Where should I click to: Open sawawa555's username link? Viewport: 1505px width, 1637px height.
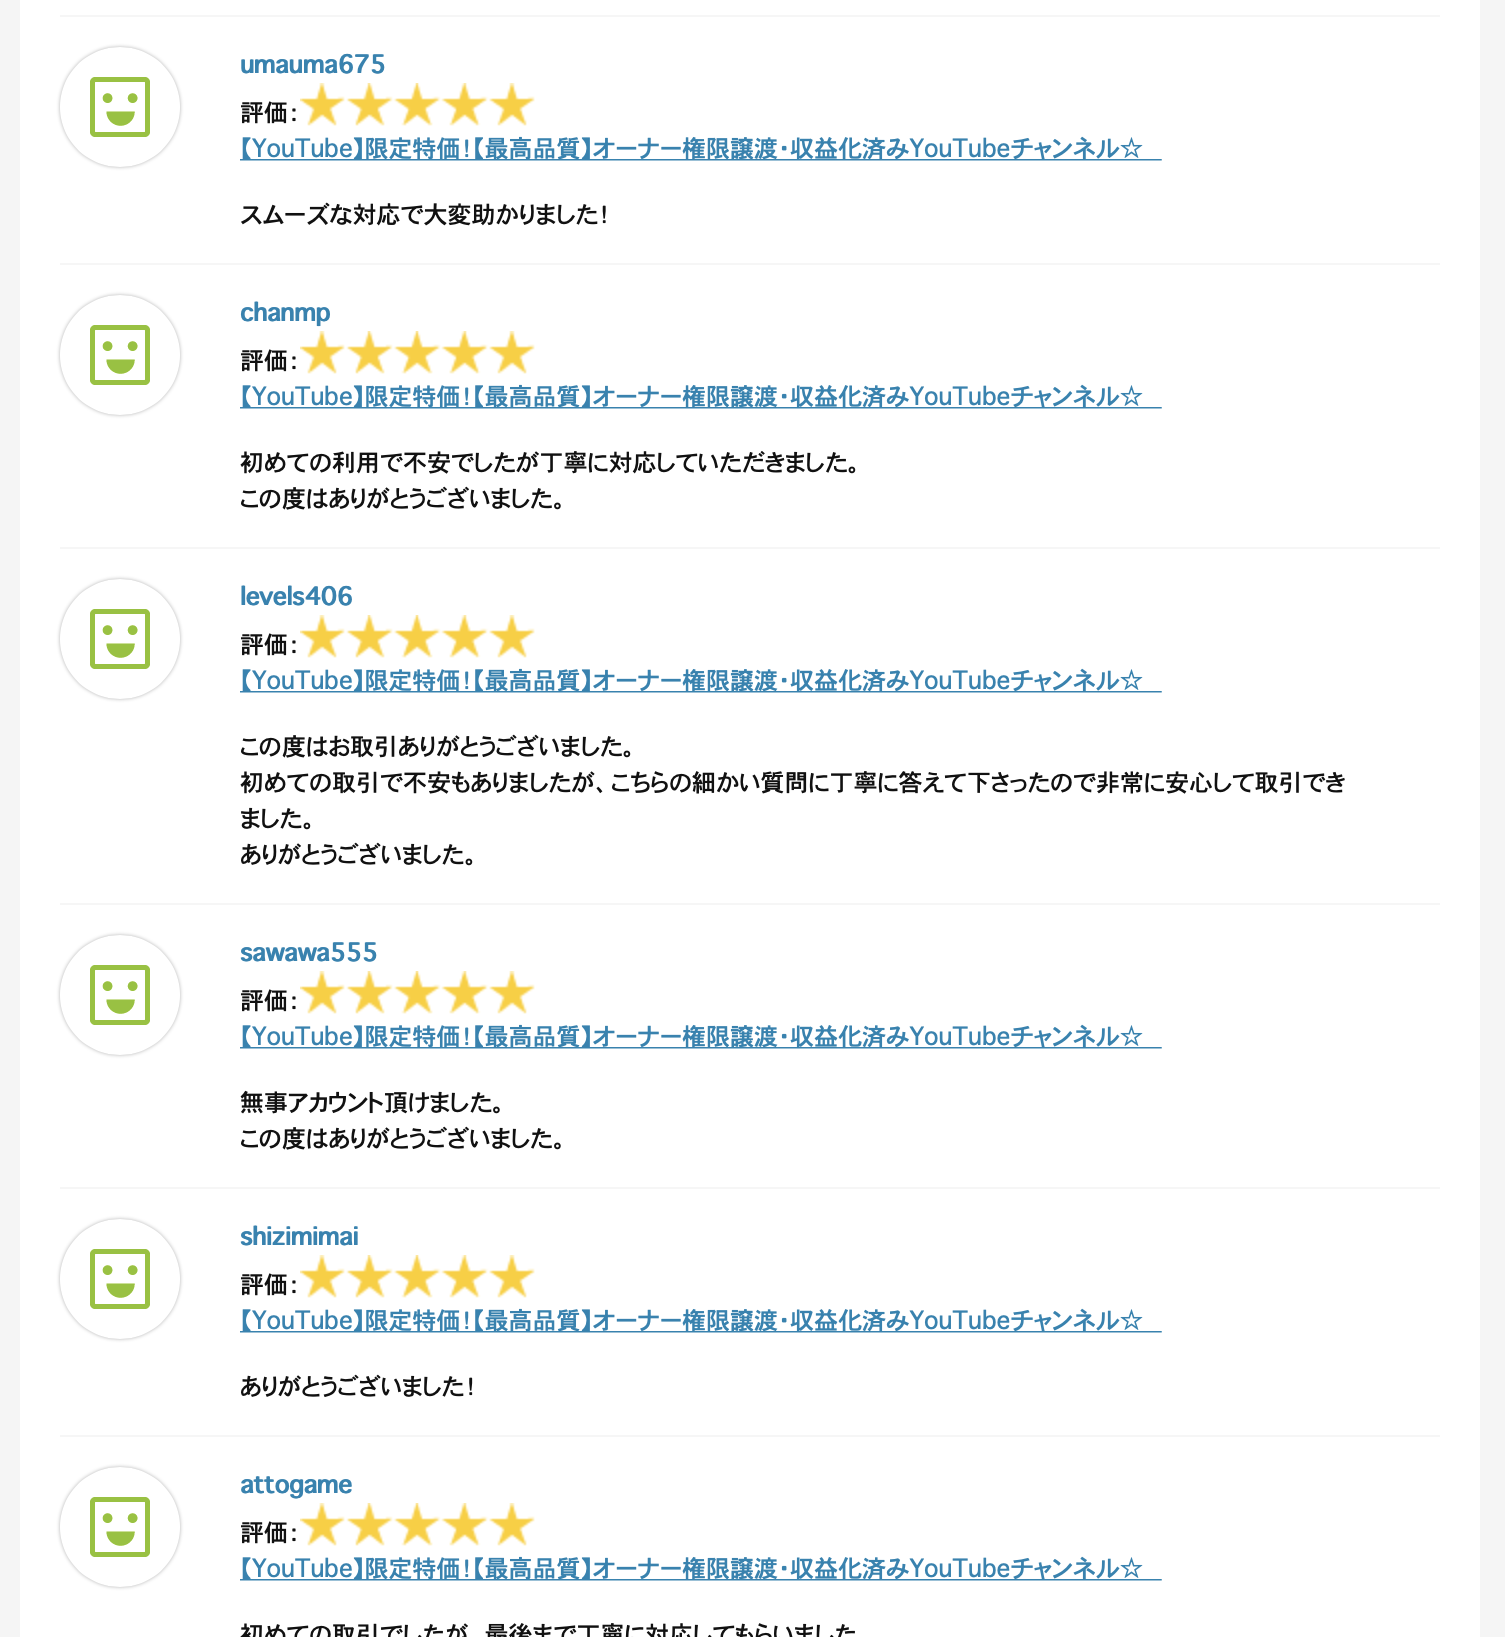pyautogui.click(x=308, y=952)
